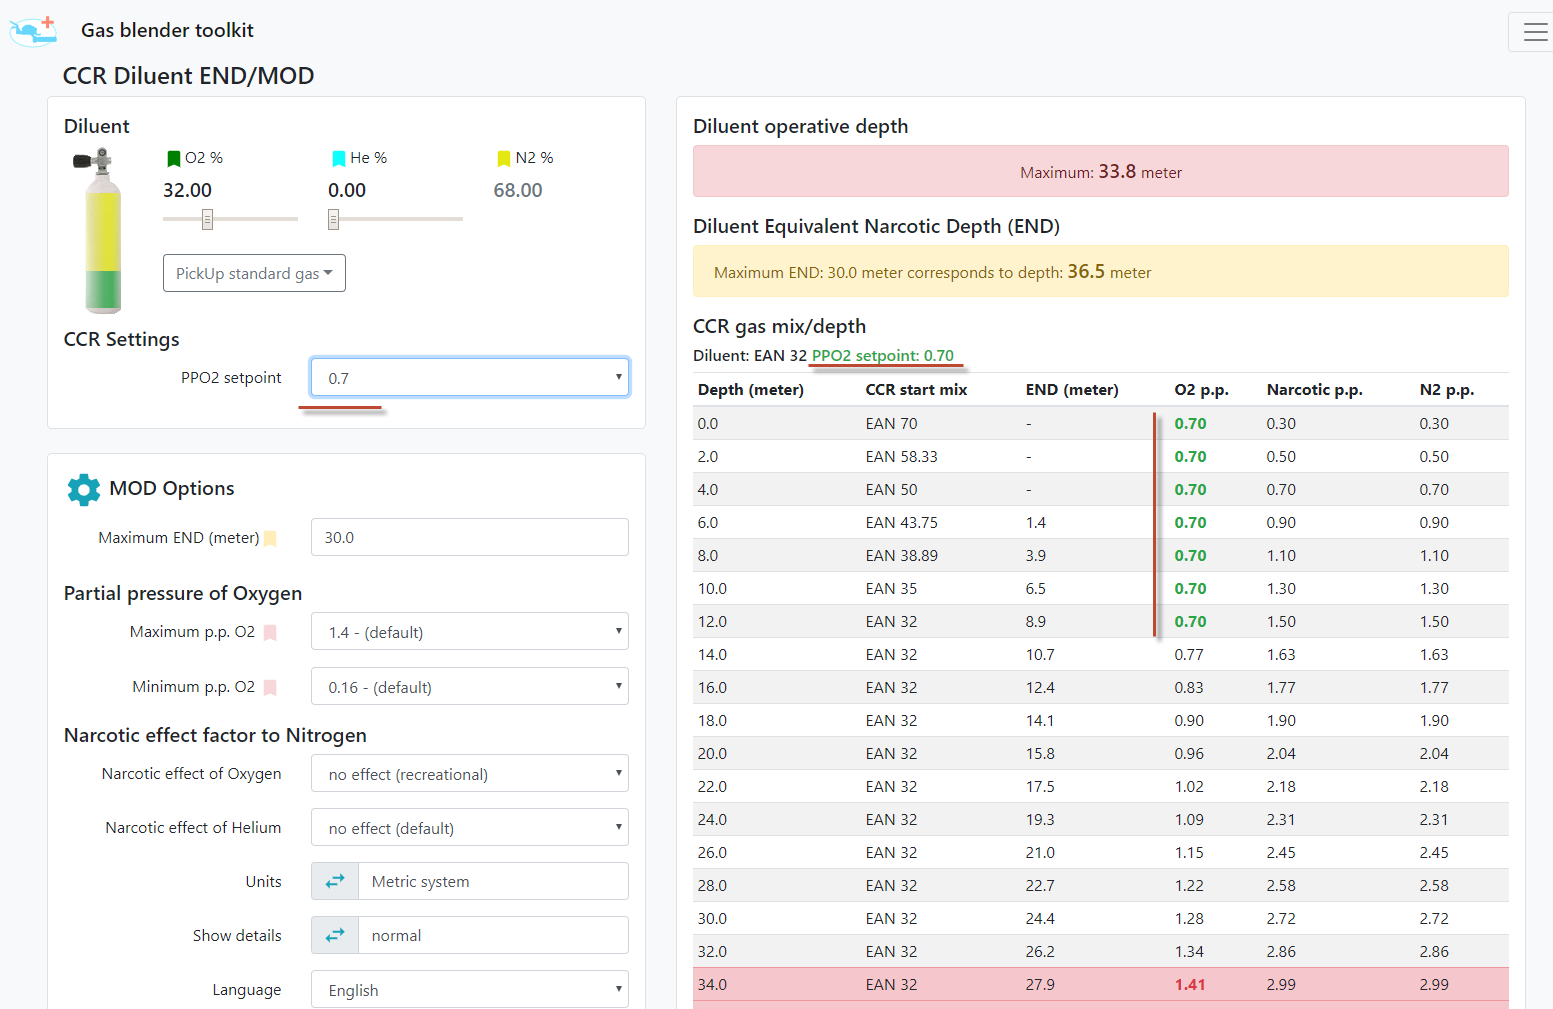Click the cyan He % flag icon
Screen dimensions: 1553x1009
pos(339,158)
